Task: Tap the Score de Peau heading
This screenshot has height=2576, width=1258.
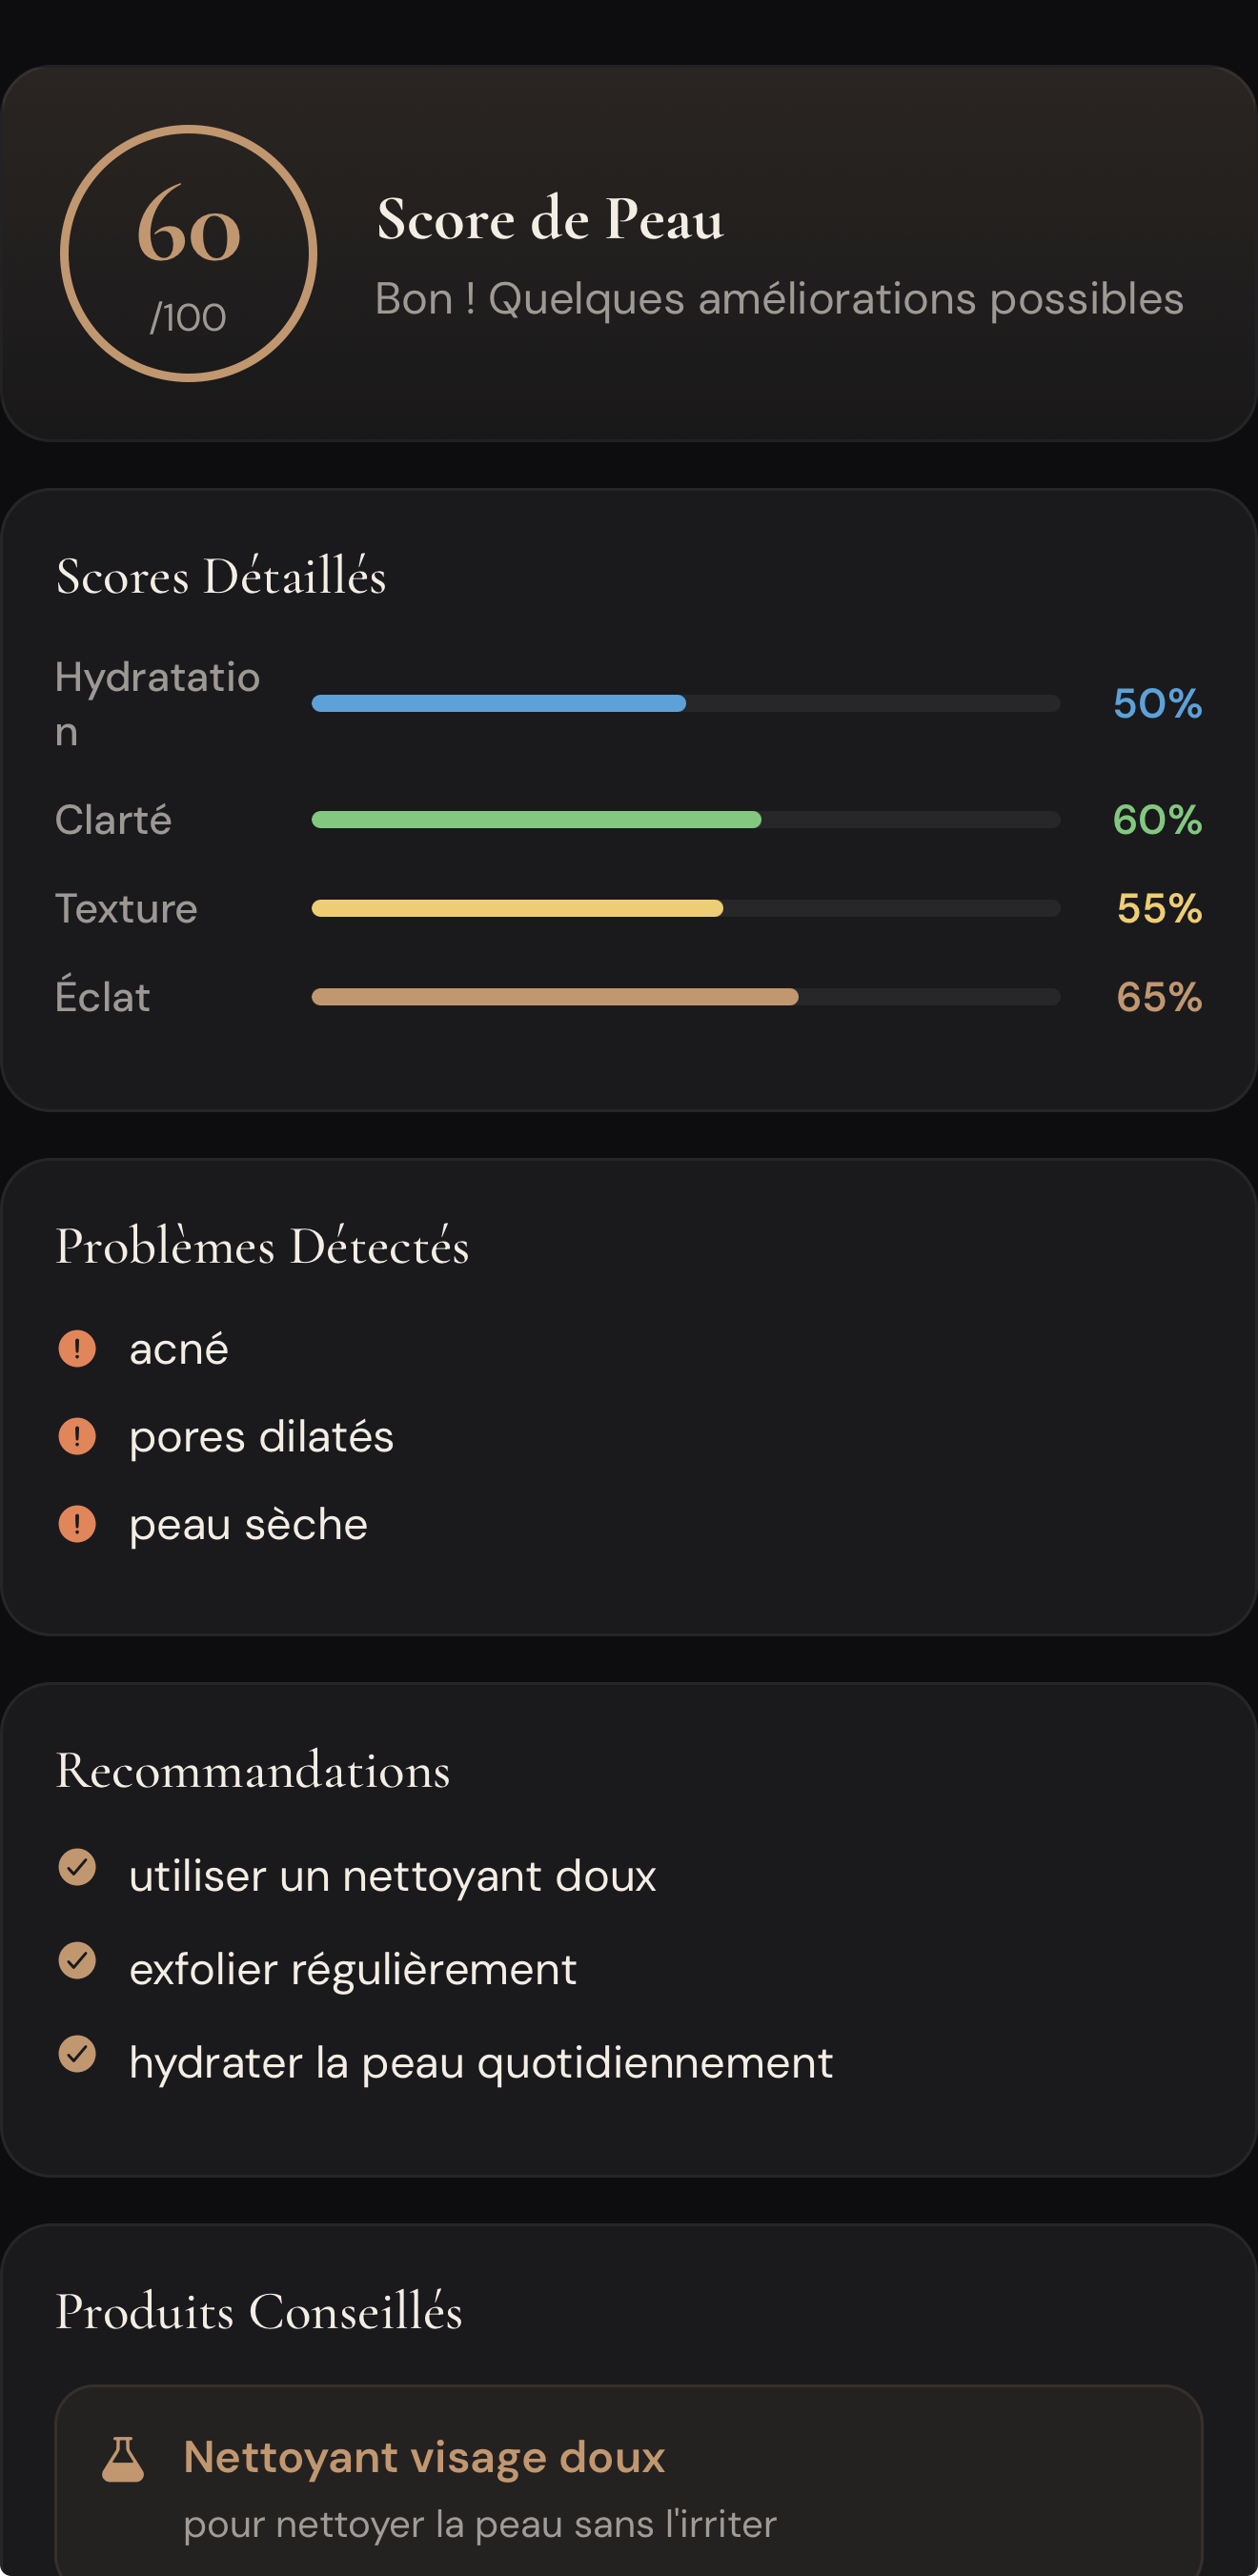Action: 550,219
